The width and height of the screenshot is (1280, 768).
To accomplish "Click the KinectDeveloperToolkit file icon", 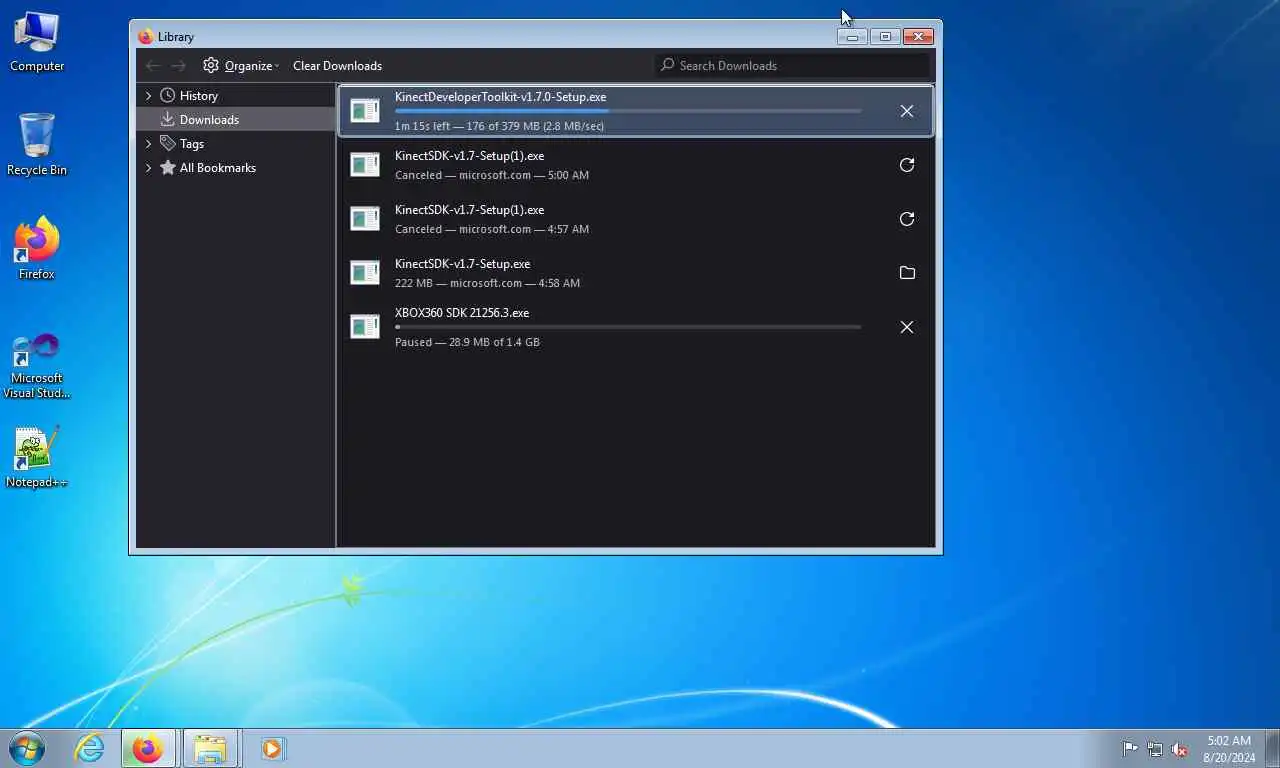I will (365, 111).
